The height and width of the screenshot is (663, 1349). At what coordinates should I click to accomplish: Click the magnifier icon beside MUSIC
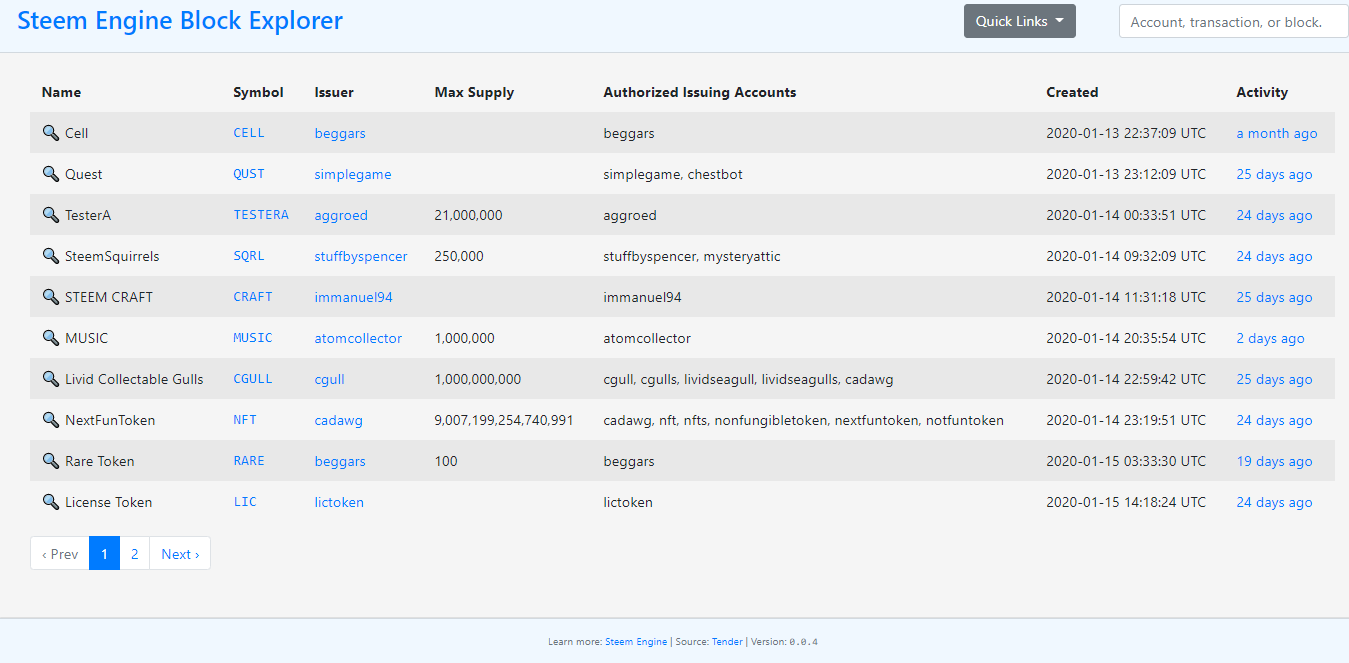click(51, 338)
